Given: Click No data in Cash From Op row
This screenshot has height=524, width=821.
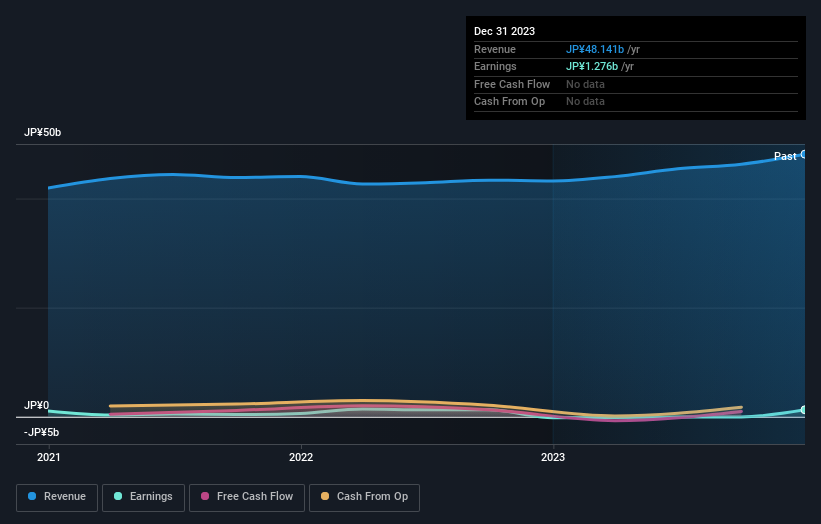Looking at the screenshot, I should pyautogui.click(x=585, y=102).
